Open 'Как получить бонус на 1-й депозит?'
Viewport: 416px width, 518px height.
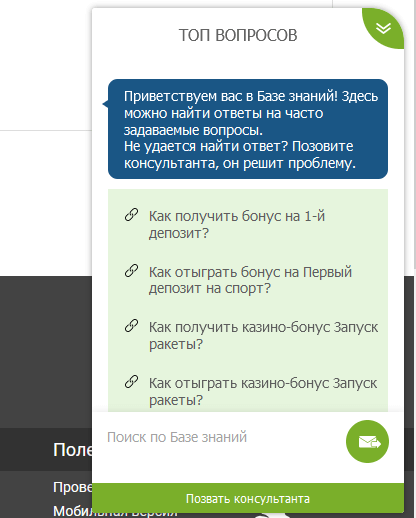[237, 224]
